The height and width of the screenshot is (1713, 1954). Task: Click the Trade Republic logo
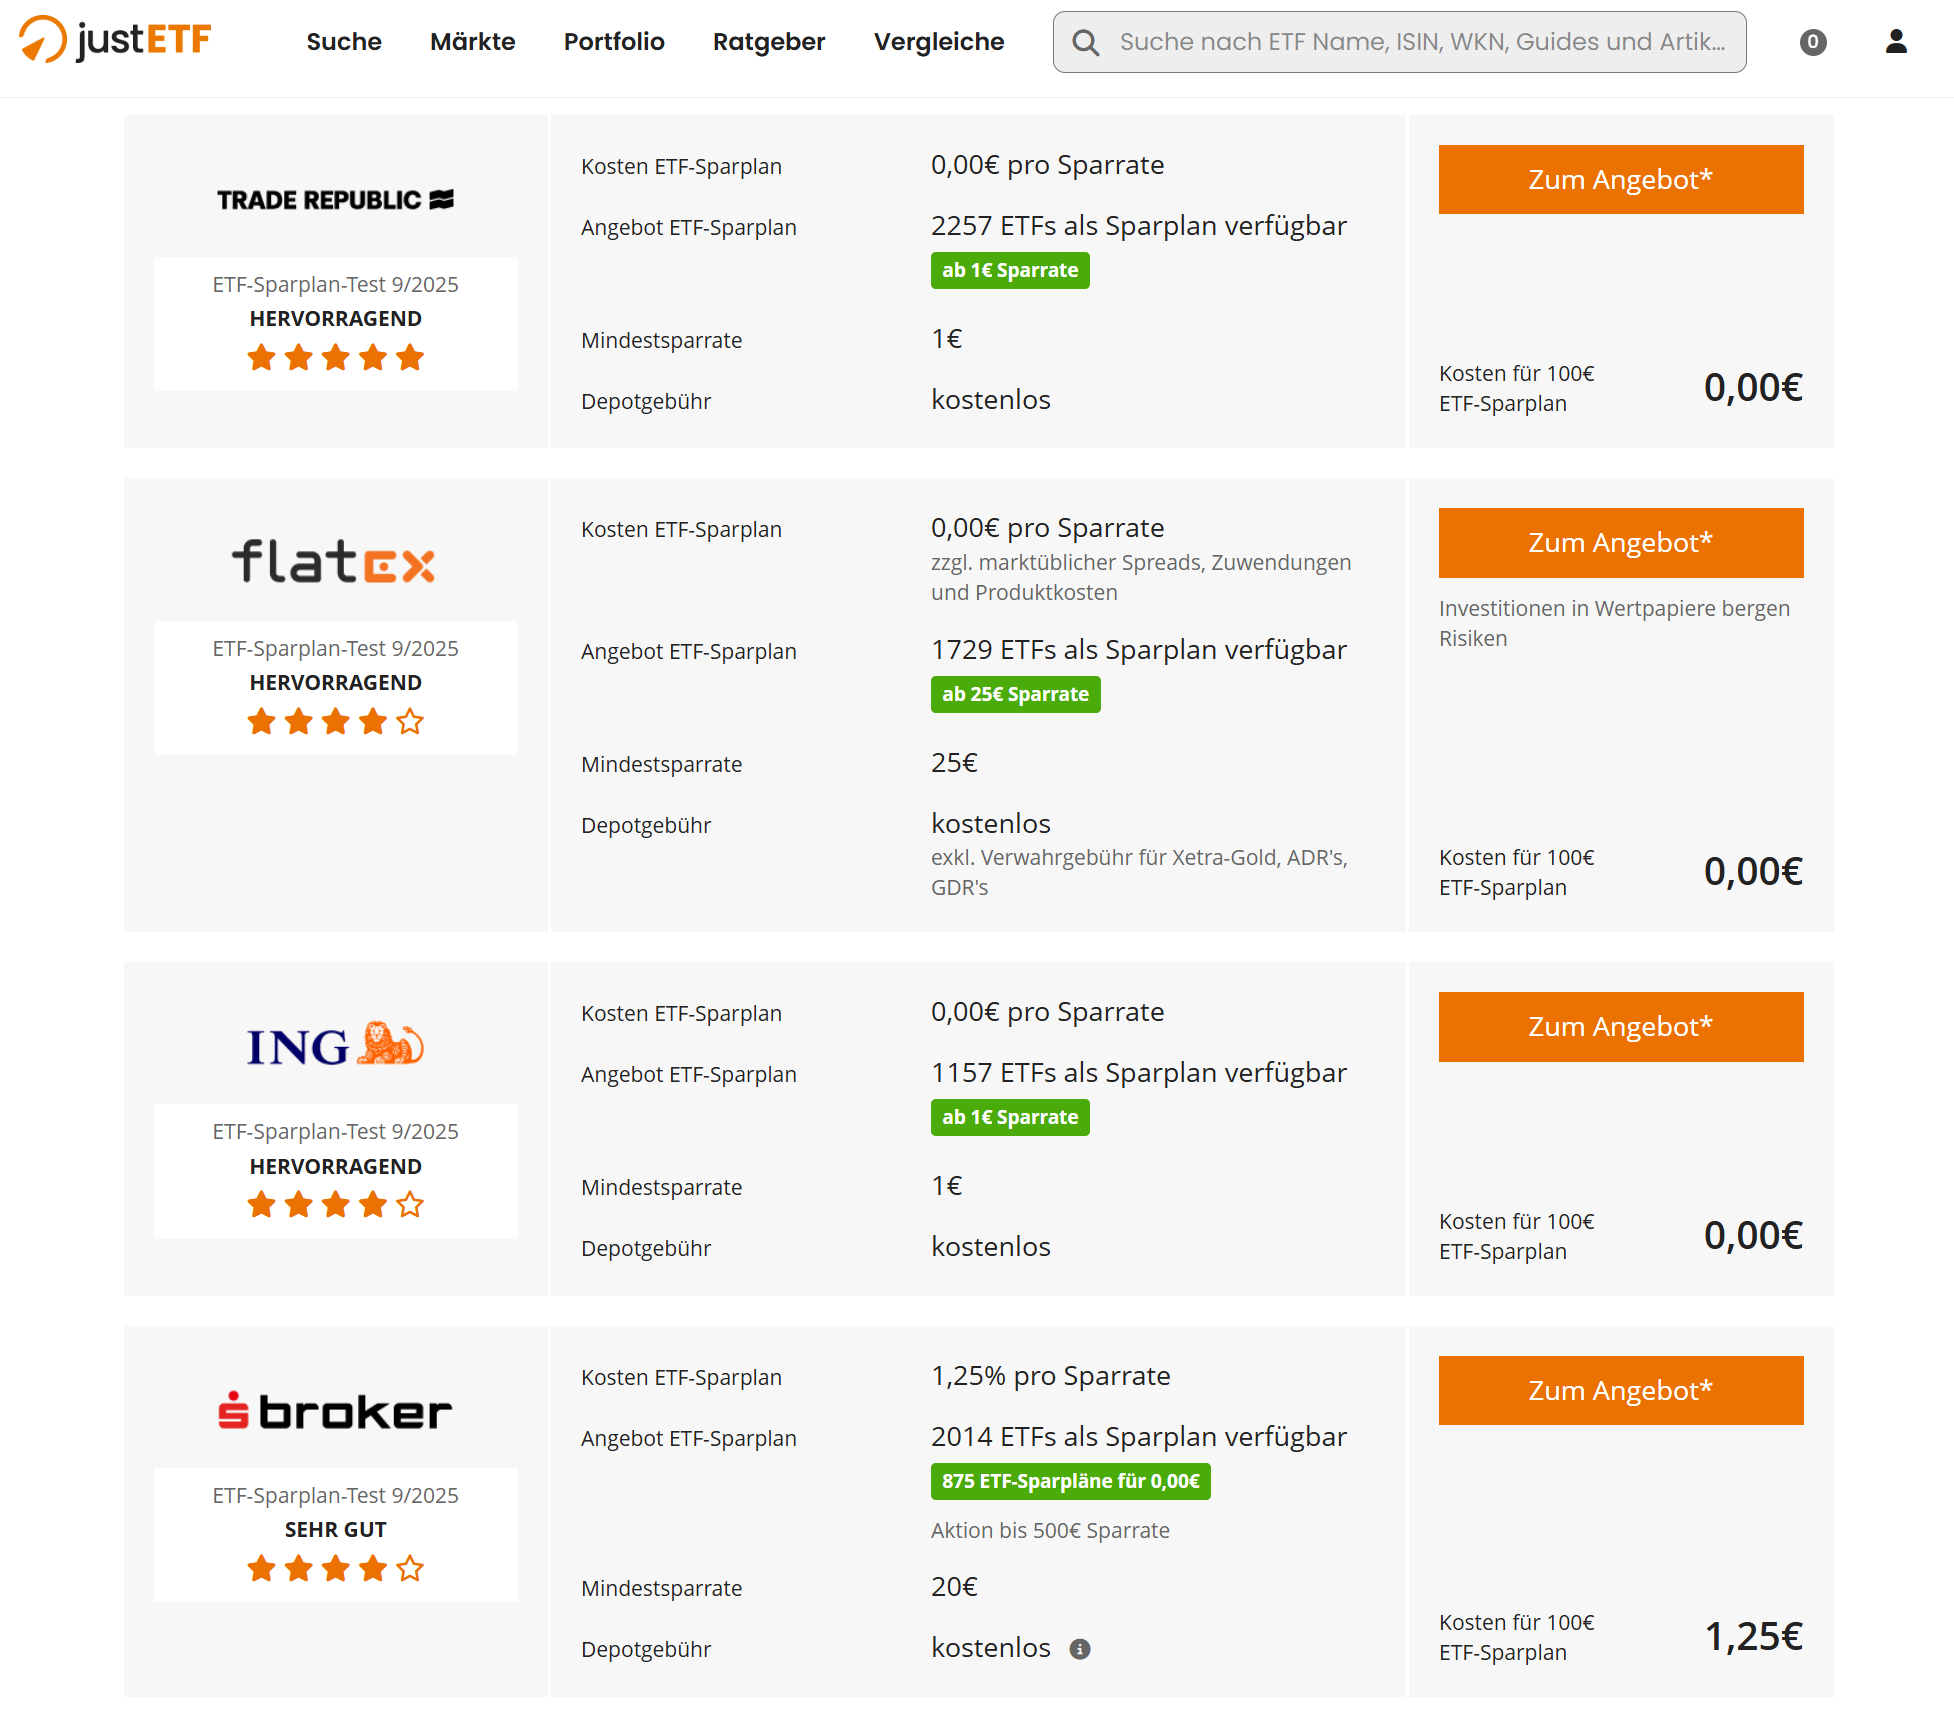pos(335,200)
